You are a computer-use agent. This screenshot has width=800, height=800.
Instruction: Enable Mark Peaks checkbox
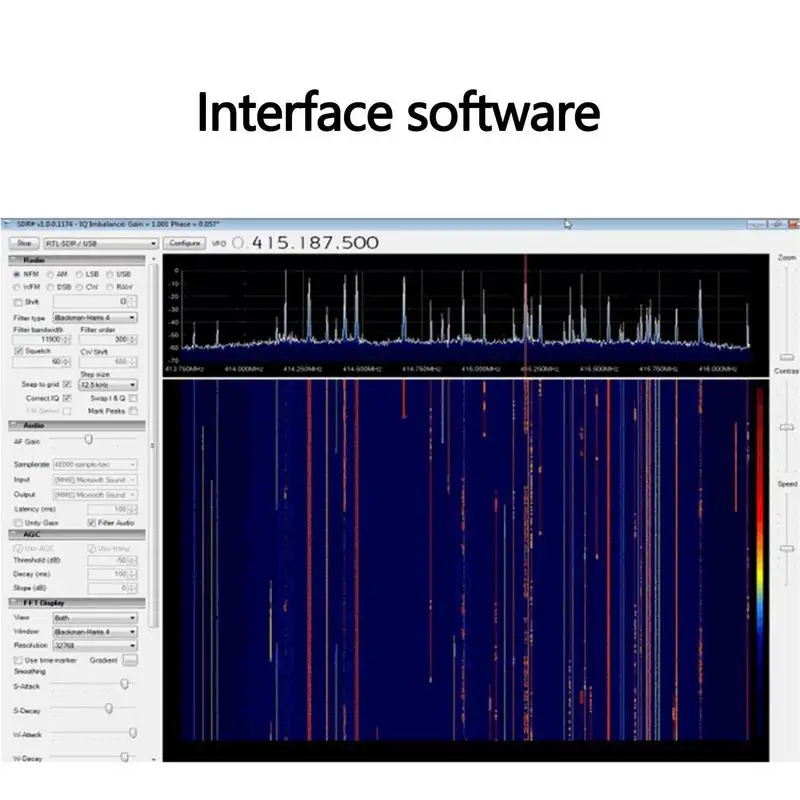pyautogui.click(x=133, y=411)
